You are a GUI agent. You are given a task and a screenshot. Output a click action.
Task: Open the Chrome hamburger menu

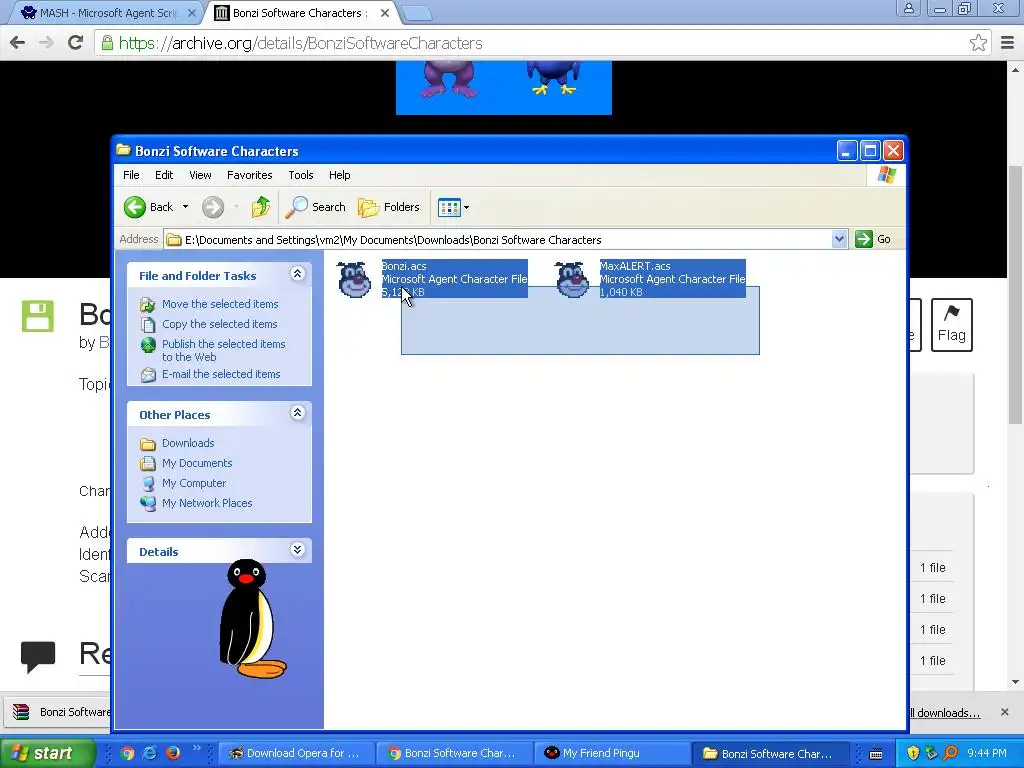pyautogui.click(x=1008, y=43)
